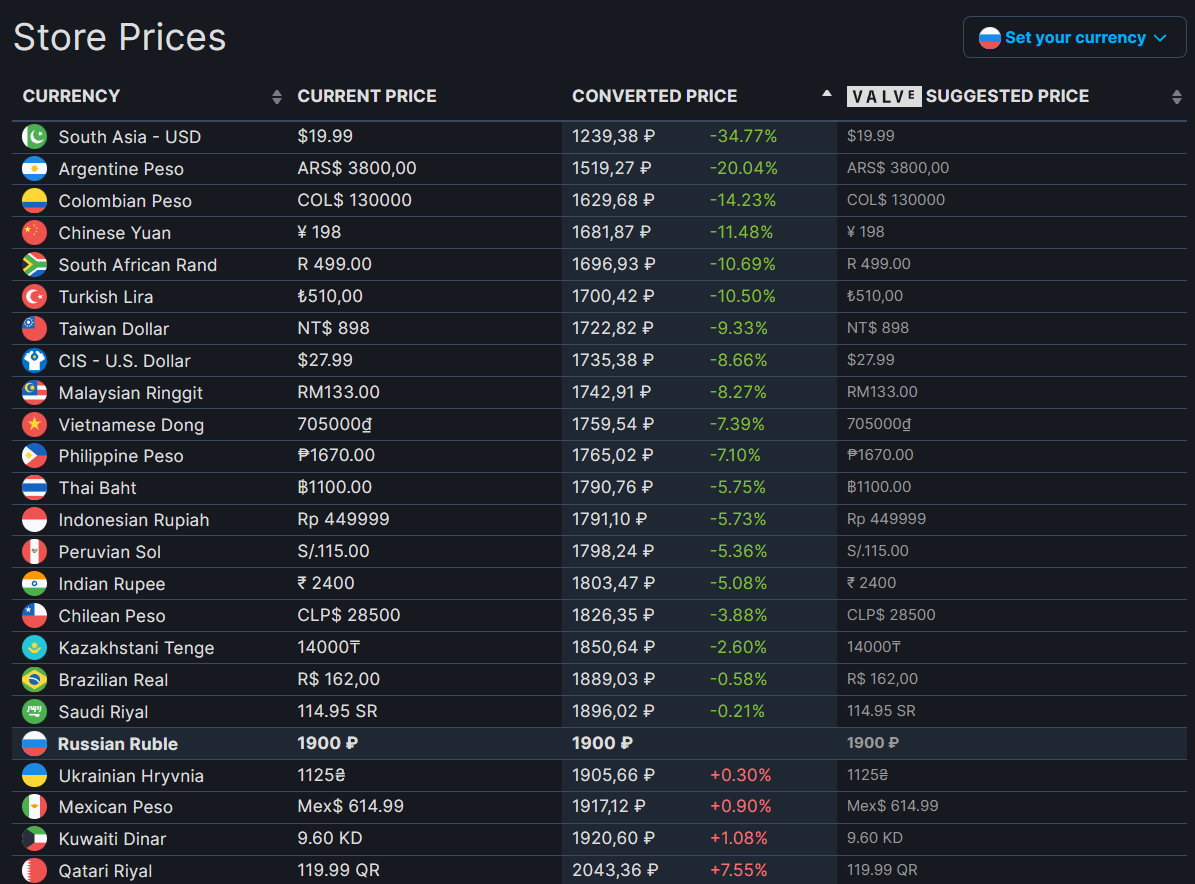Click the Chinese Yuan currency name

click(x=114, y=232)
